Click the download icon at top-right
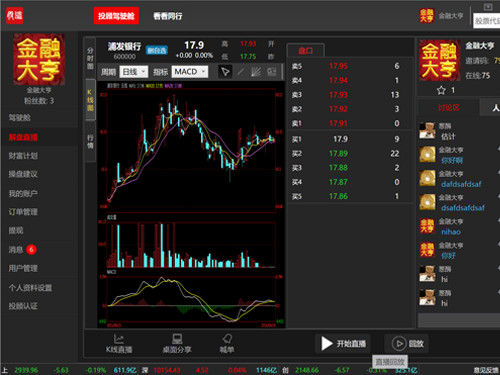Screen dimensions: 500x375 488,7
